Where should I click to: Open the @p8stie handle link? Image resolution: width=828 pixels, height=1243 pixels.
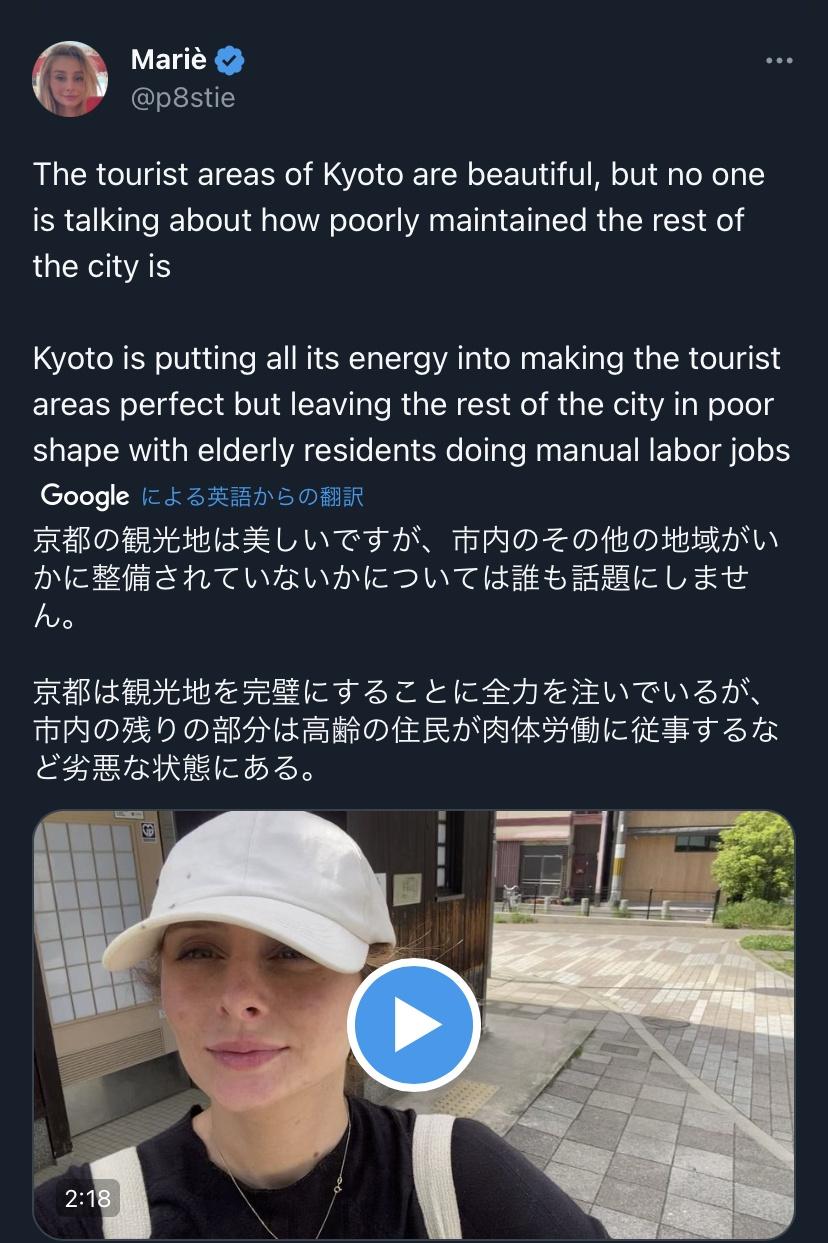183,98
